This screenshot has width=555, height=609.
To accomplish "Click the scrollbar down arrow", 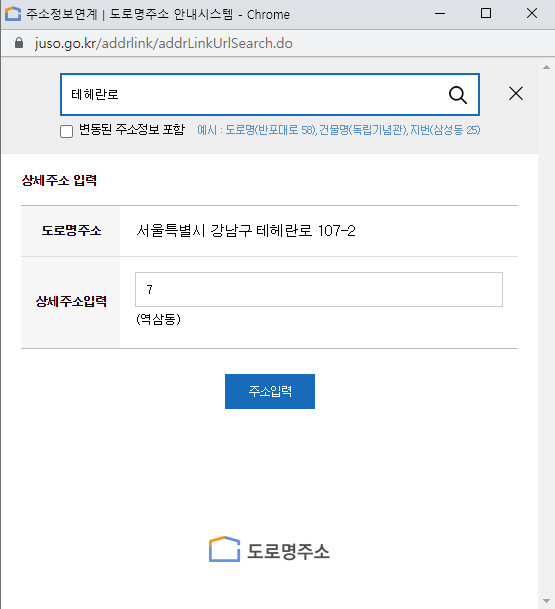I will [x=546, y=601].
